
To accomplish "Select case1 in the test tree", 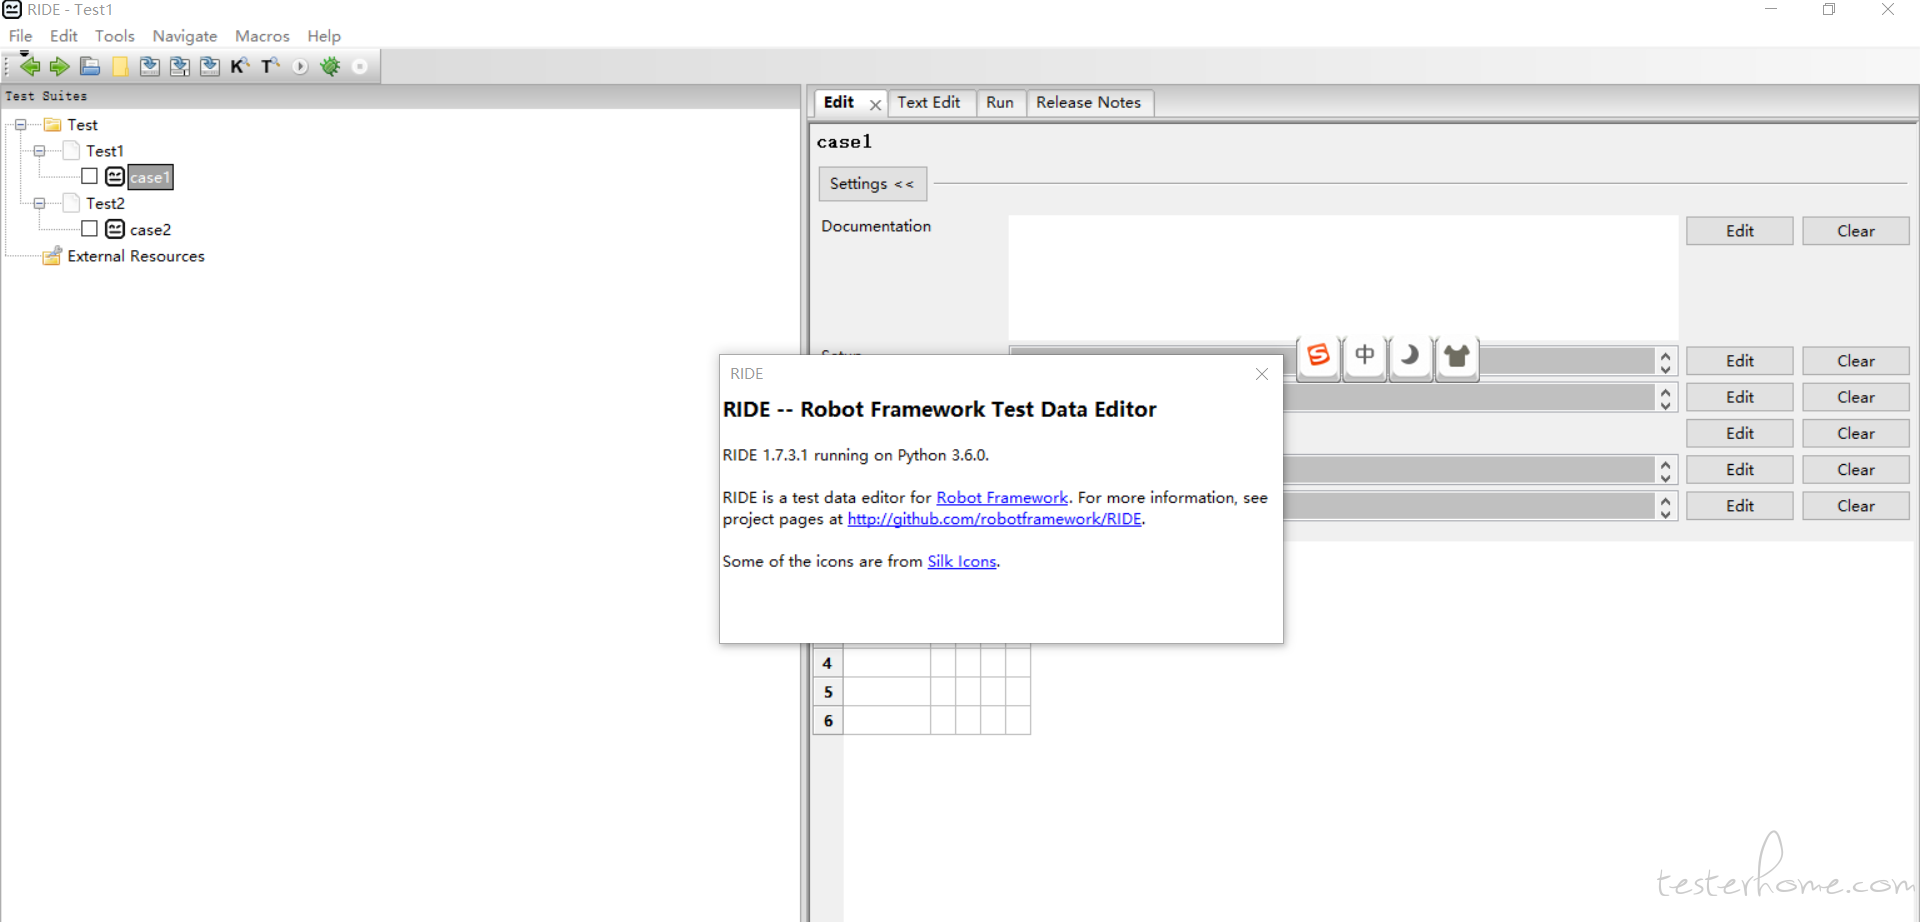I will pyautogui.click(x=150, y=177).
